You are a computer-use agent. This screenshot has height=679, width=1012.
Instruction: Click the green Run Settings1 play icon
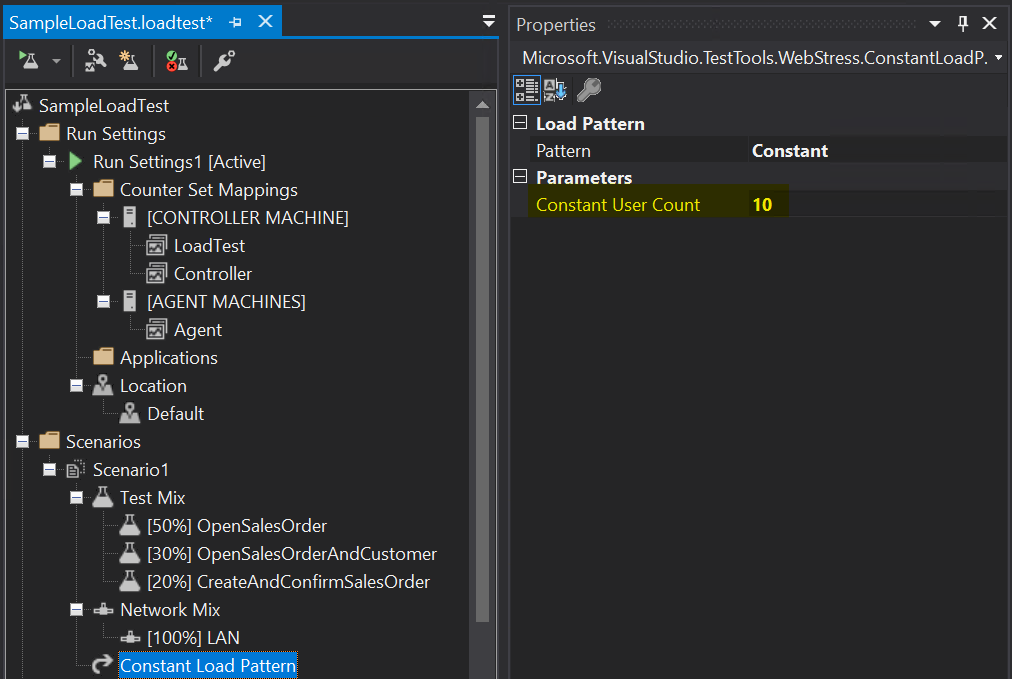coord(76,161)
